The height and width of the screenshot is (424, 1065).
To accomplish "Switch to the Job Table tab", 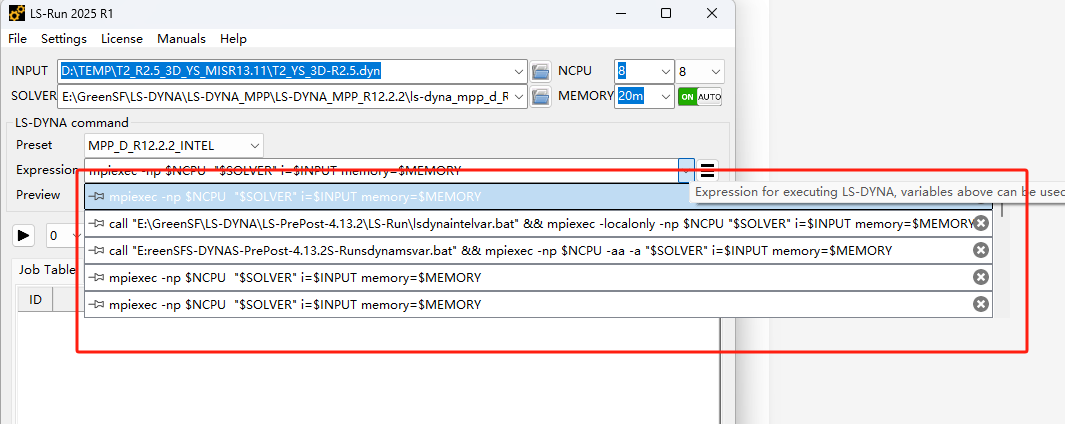I will coord(47,269).
